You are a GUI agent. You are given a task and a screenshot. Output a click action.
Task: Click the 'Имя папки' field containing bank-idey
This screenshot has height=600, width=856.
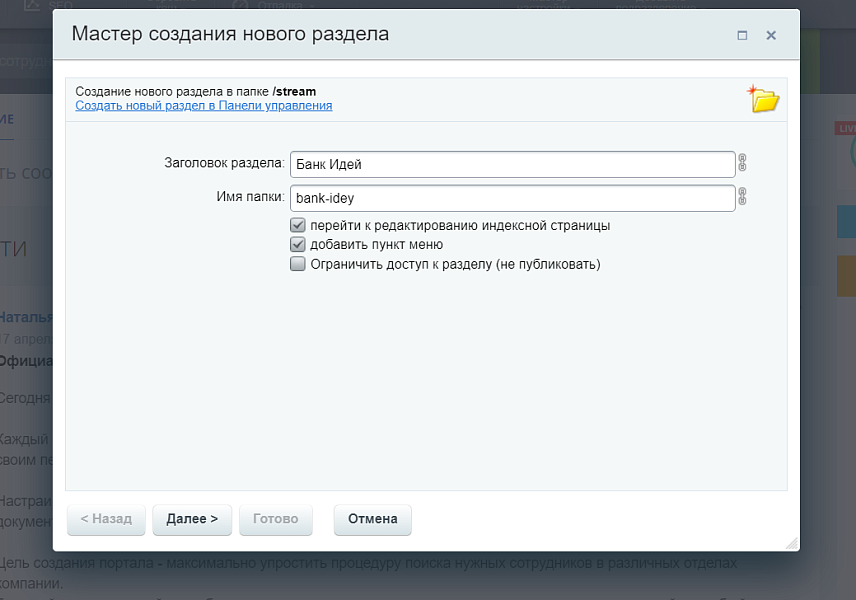pos(512,198)
